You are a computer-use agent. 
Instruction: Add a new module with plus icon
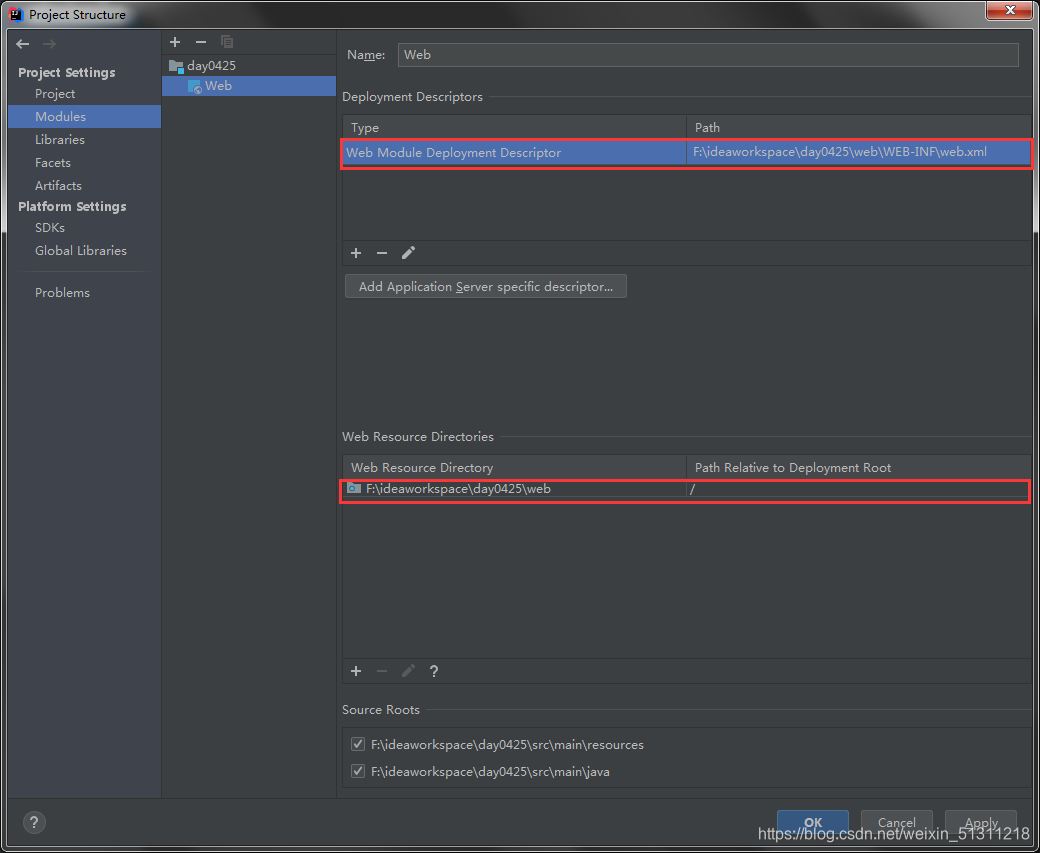click(175, 42)
